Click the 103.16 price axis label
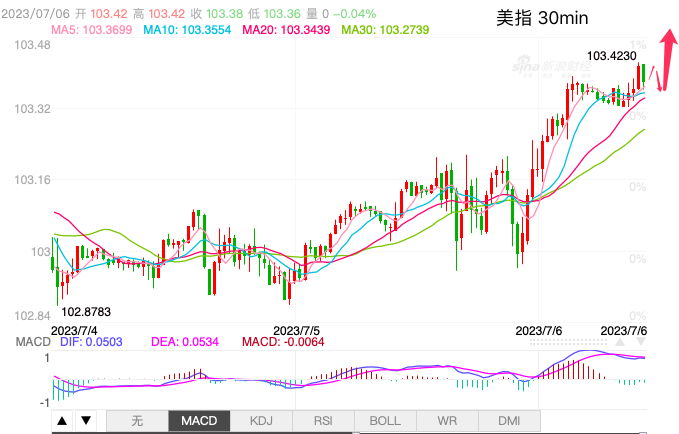 pyautogui.click(x=32, y=179)
